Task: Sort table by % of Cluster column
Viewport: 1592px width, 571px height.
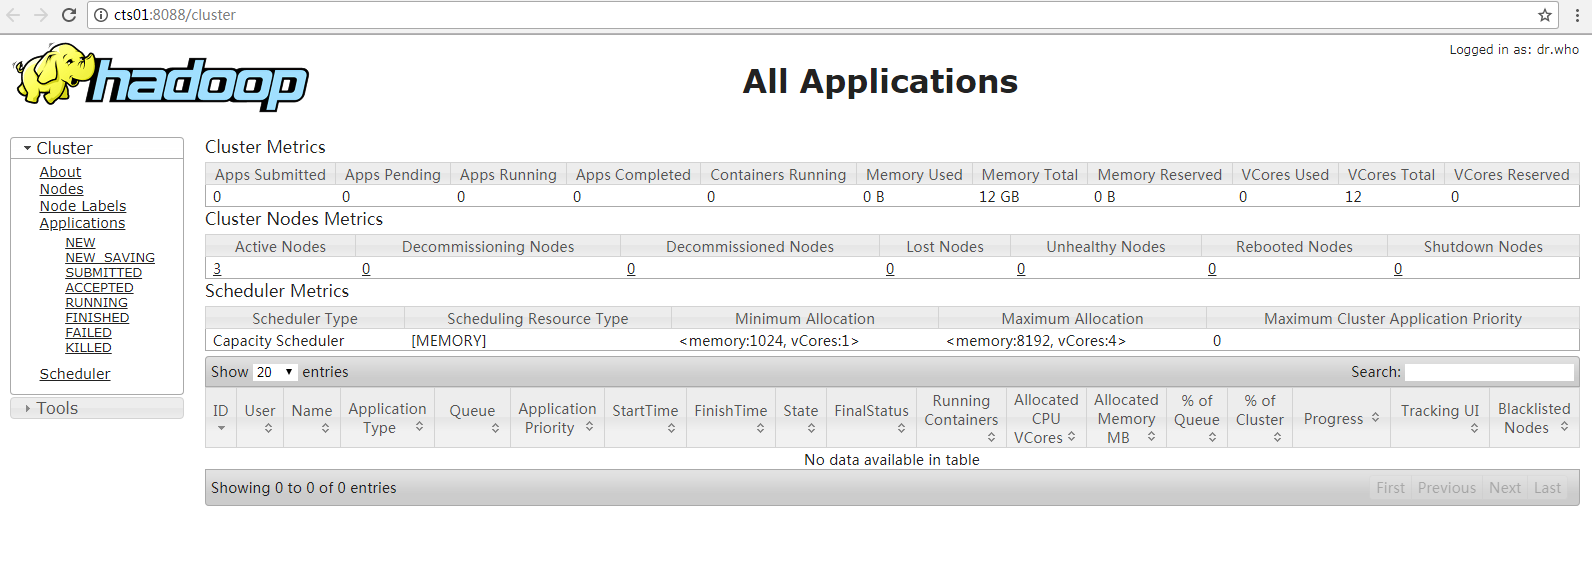Action: [x=1260, y=418]
